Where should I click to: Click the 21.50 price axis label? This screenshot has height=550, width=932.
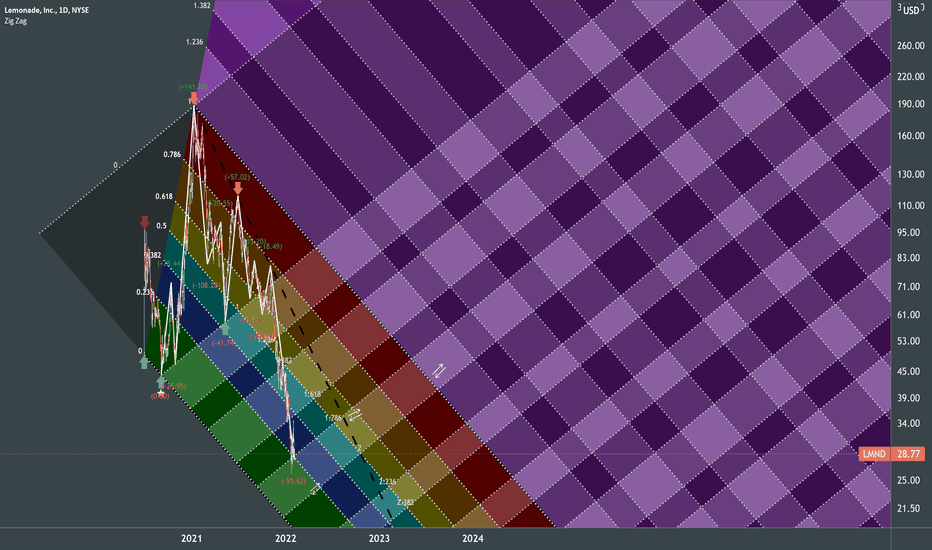[x=908, y=508]
